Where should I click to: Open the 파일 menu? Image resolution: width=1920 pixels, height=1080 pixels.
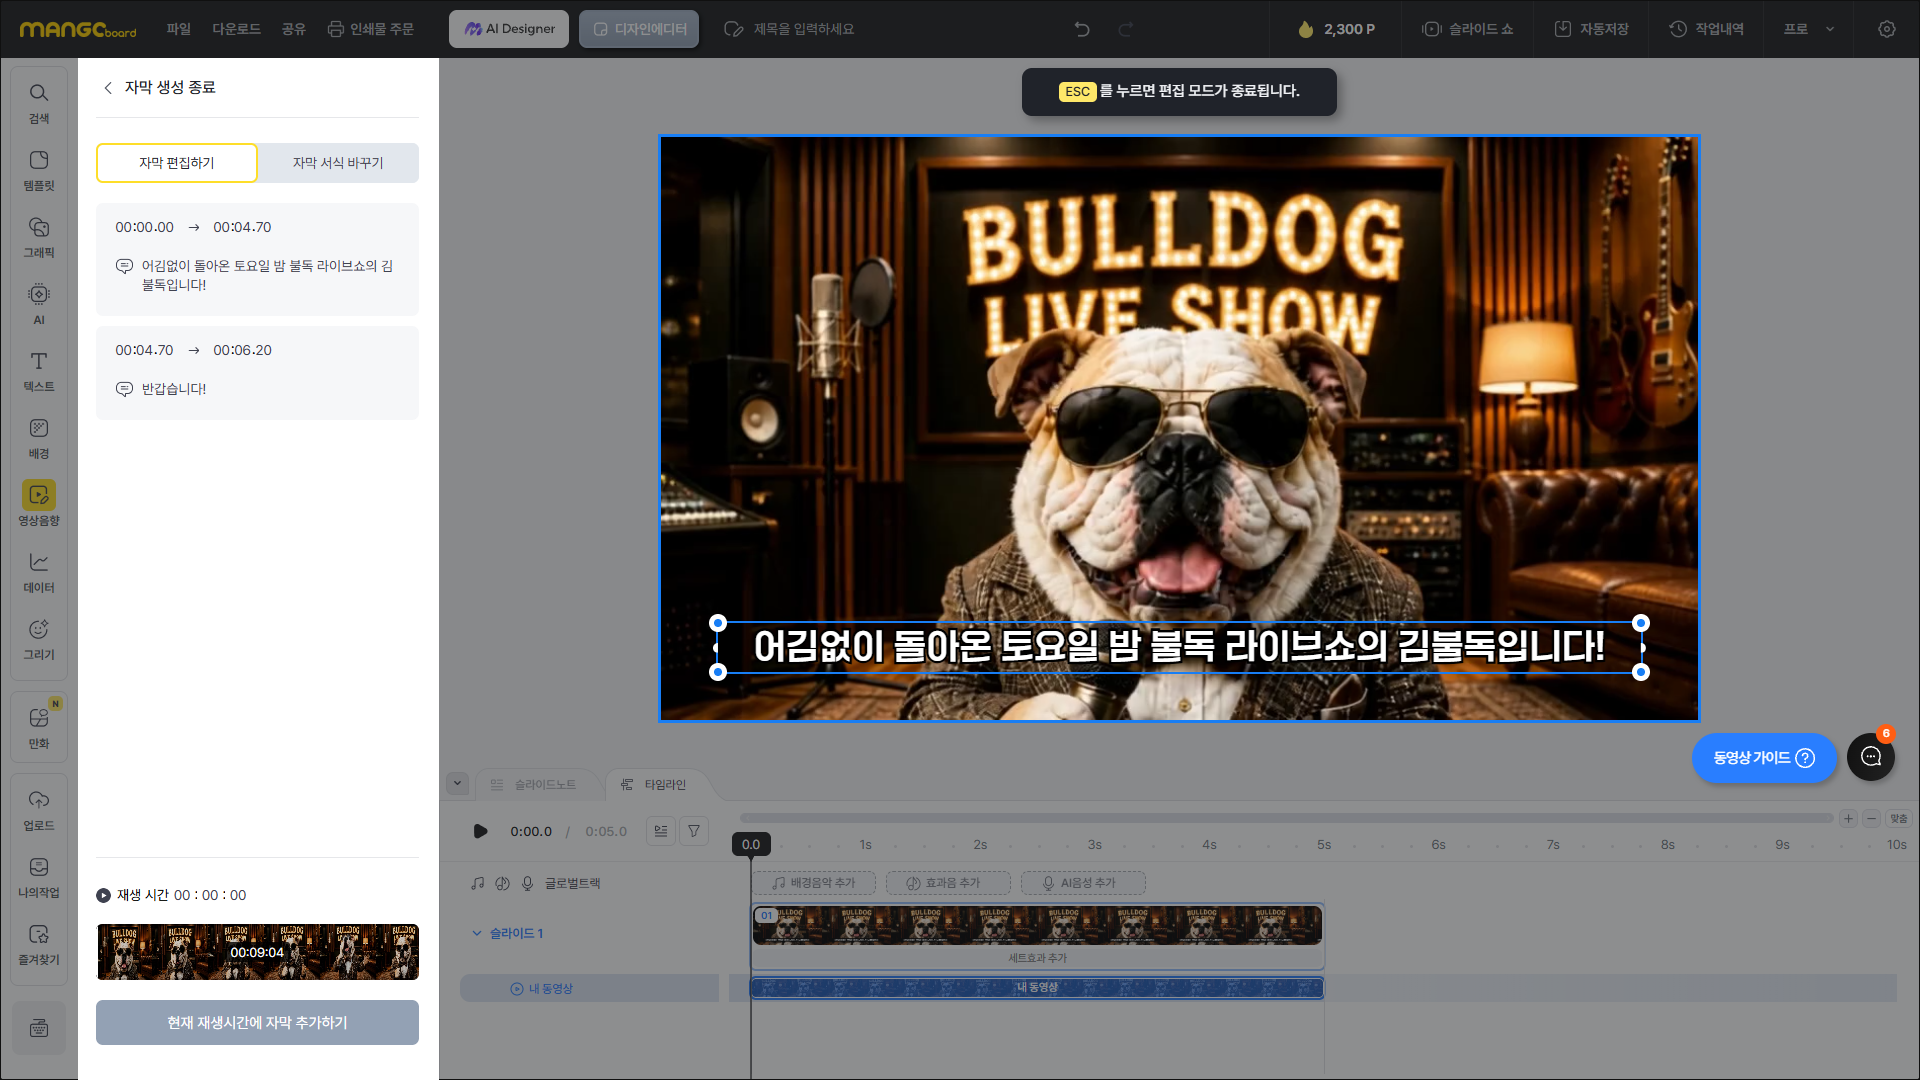coord(178,29)
